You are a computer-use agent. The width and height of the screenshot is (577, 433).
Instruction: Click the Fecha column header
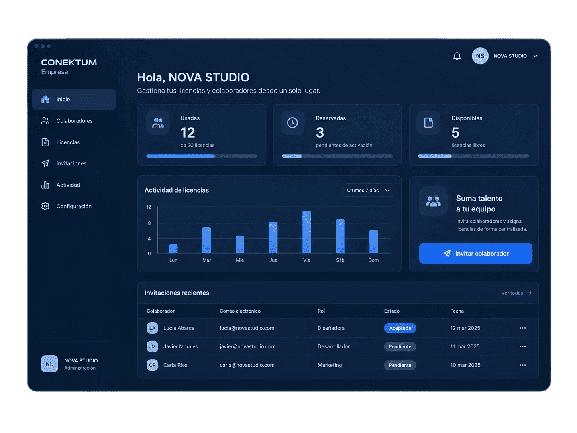point(457,311)
